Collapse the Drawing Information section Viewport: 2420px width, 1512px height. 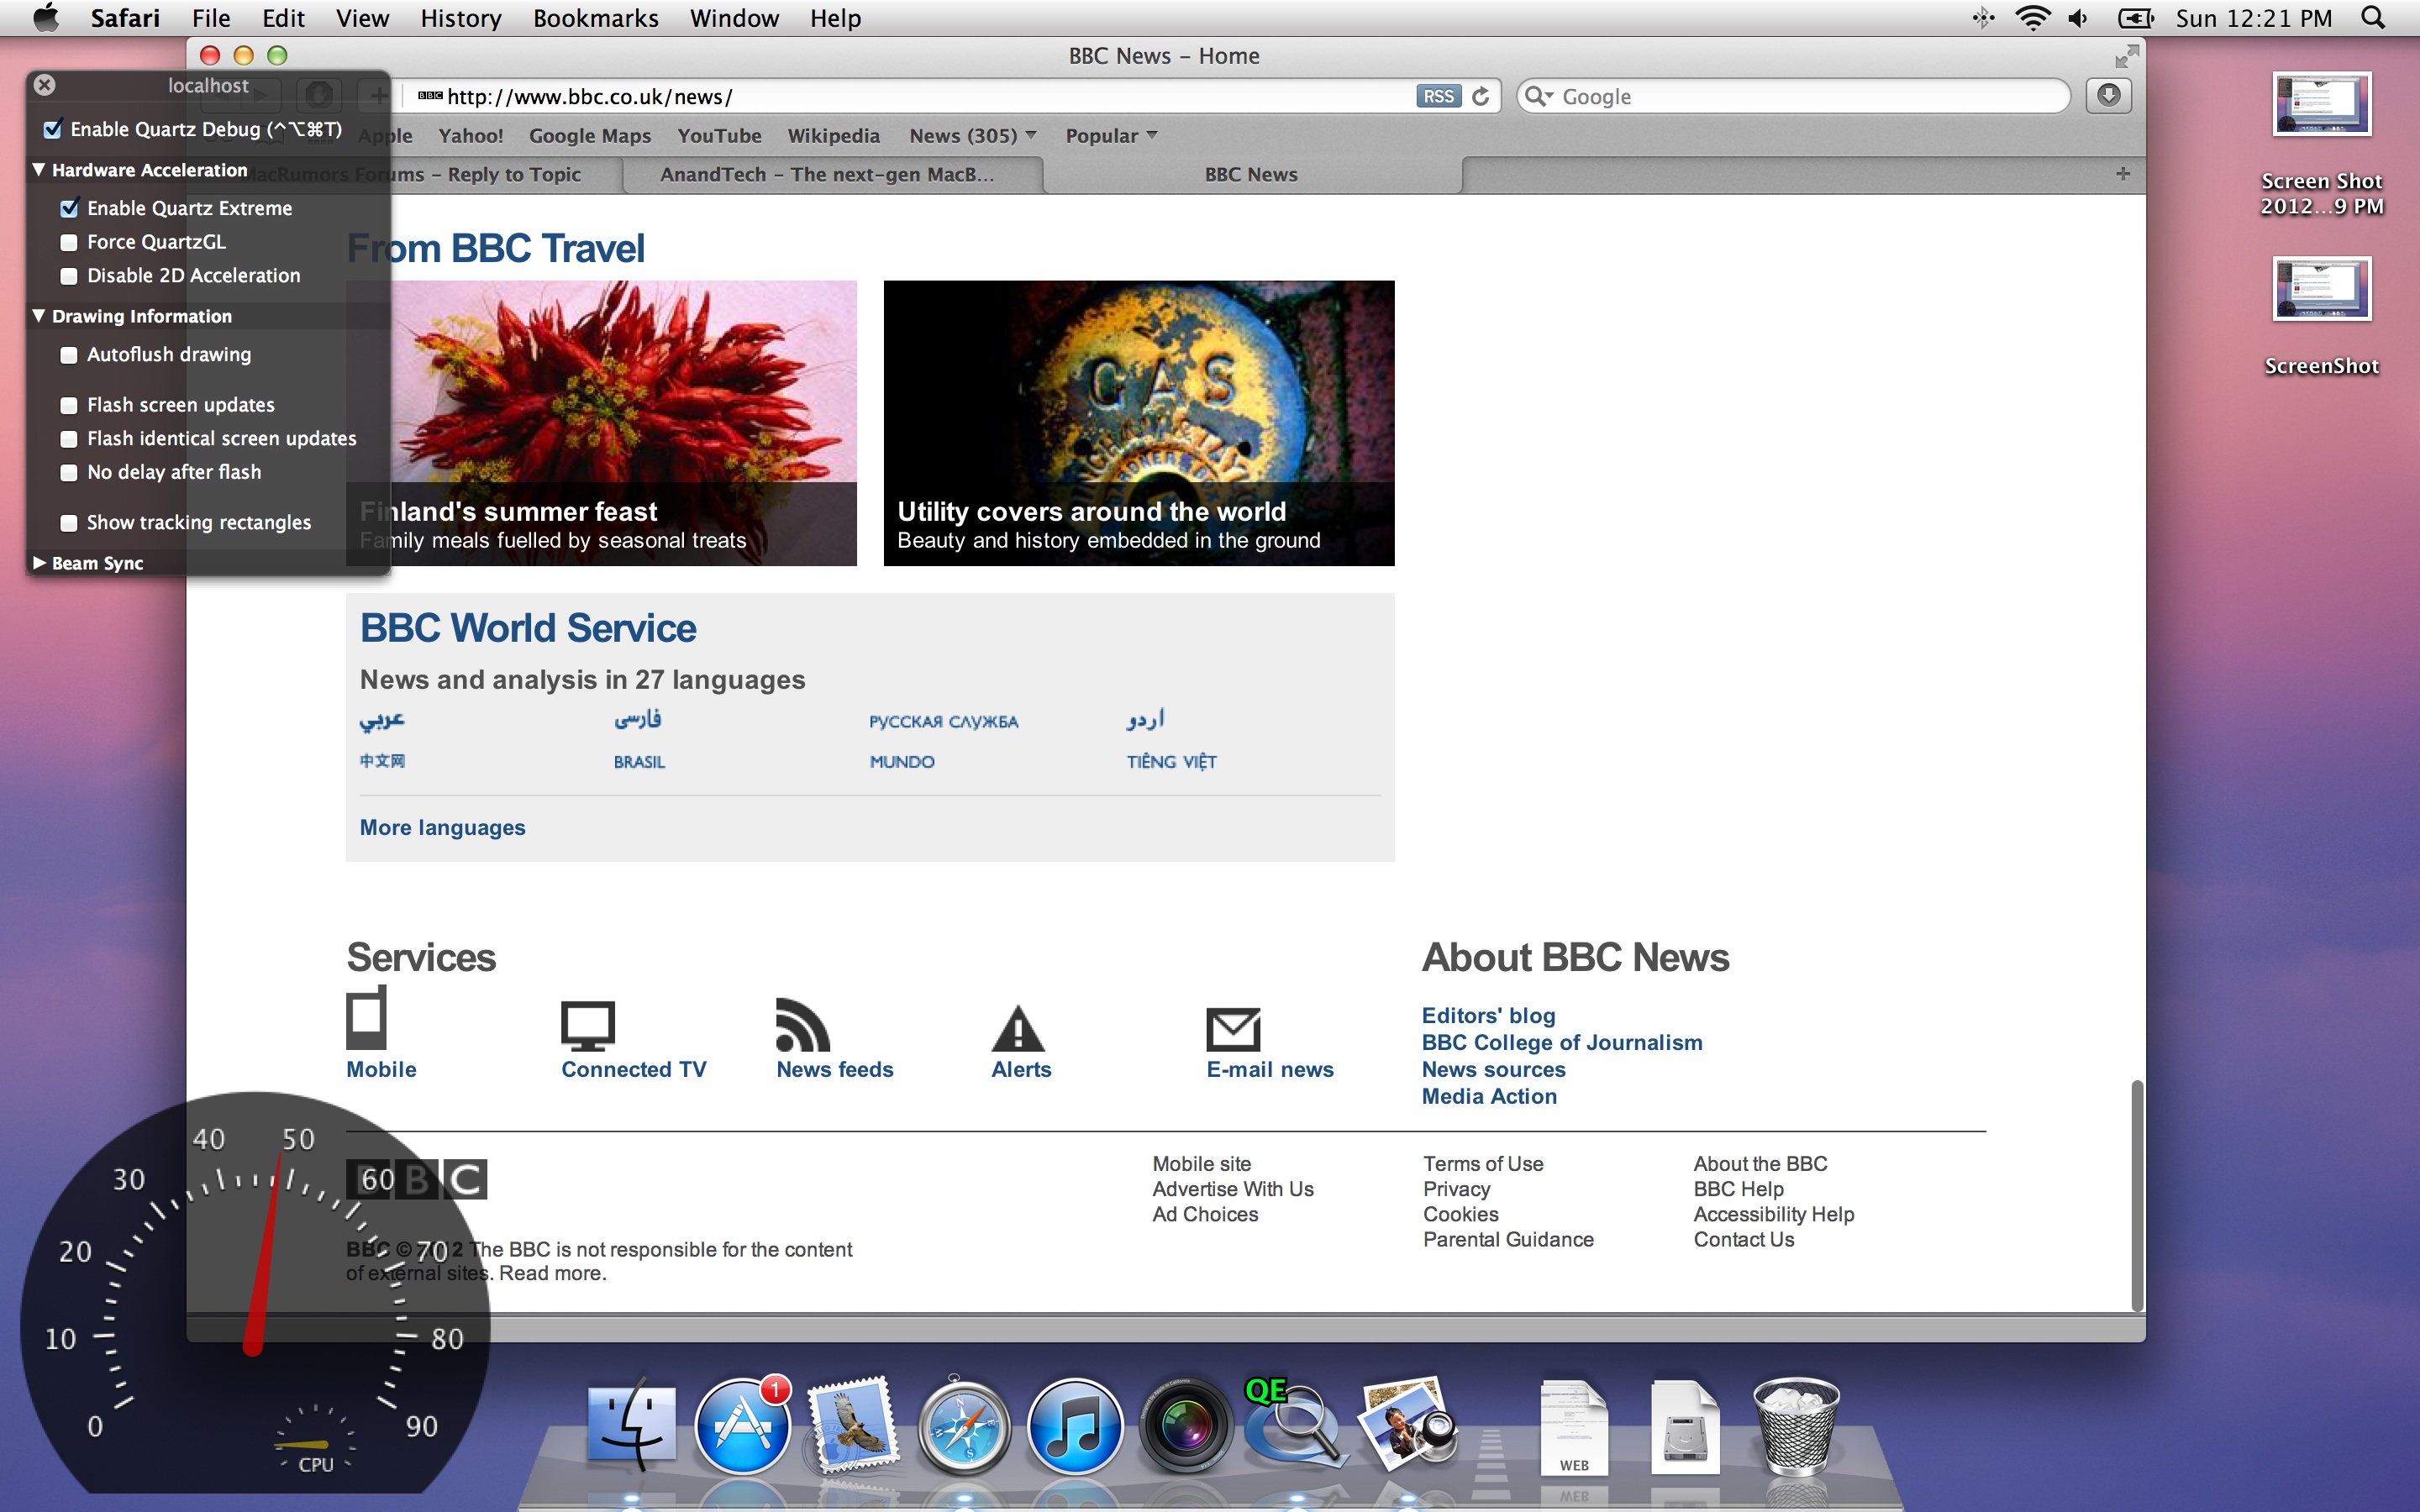click(x=39, y=316)
